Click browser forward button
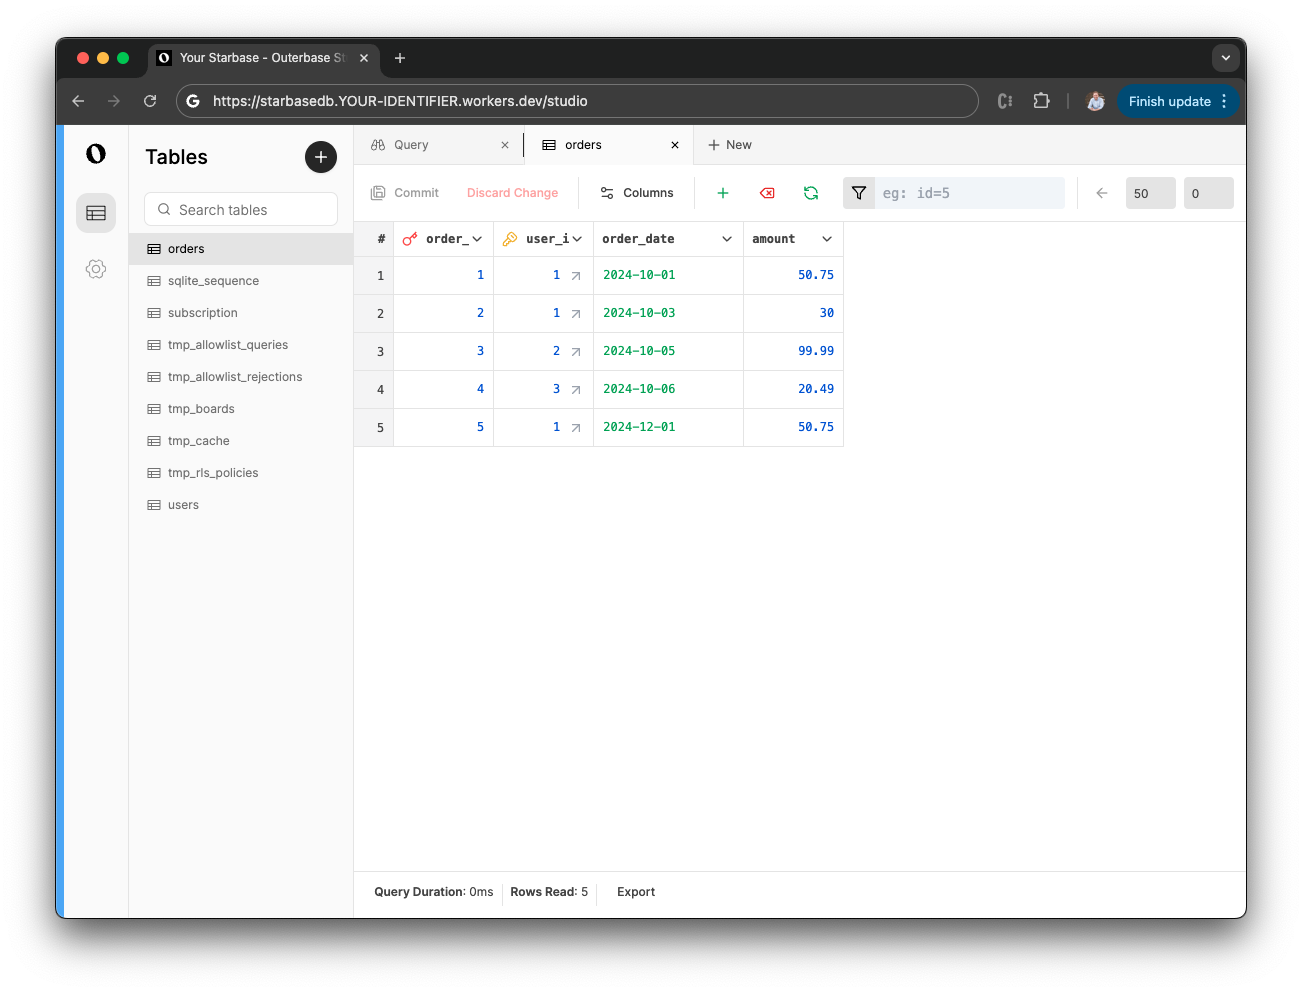The image size is (1302, 992). click(114, 101)
